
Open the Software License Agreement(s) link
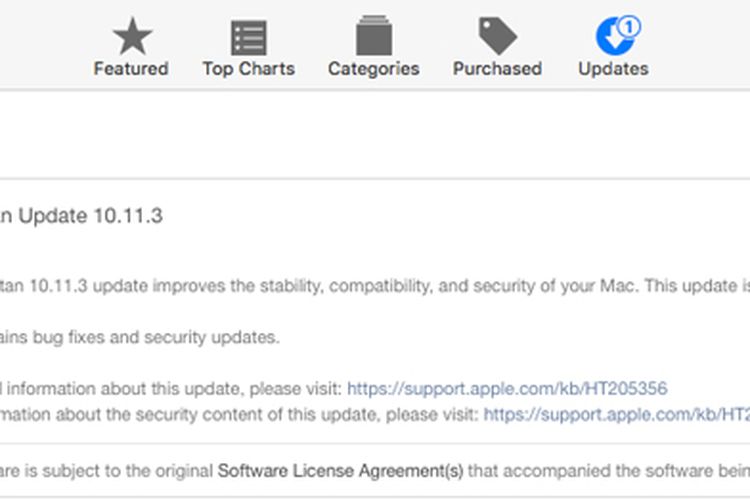click(341, 471)
